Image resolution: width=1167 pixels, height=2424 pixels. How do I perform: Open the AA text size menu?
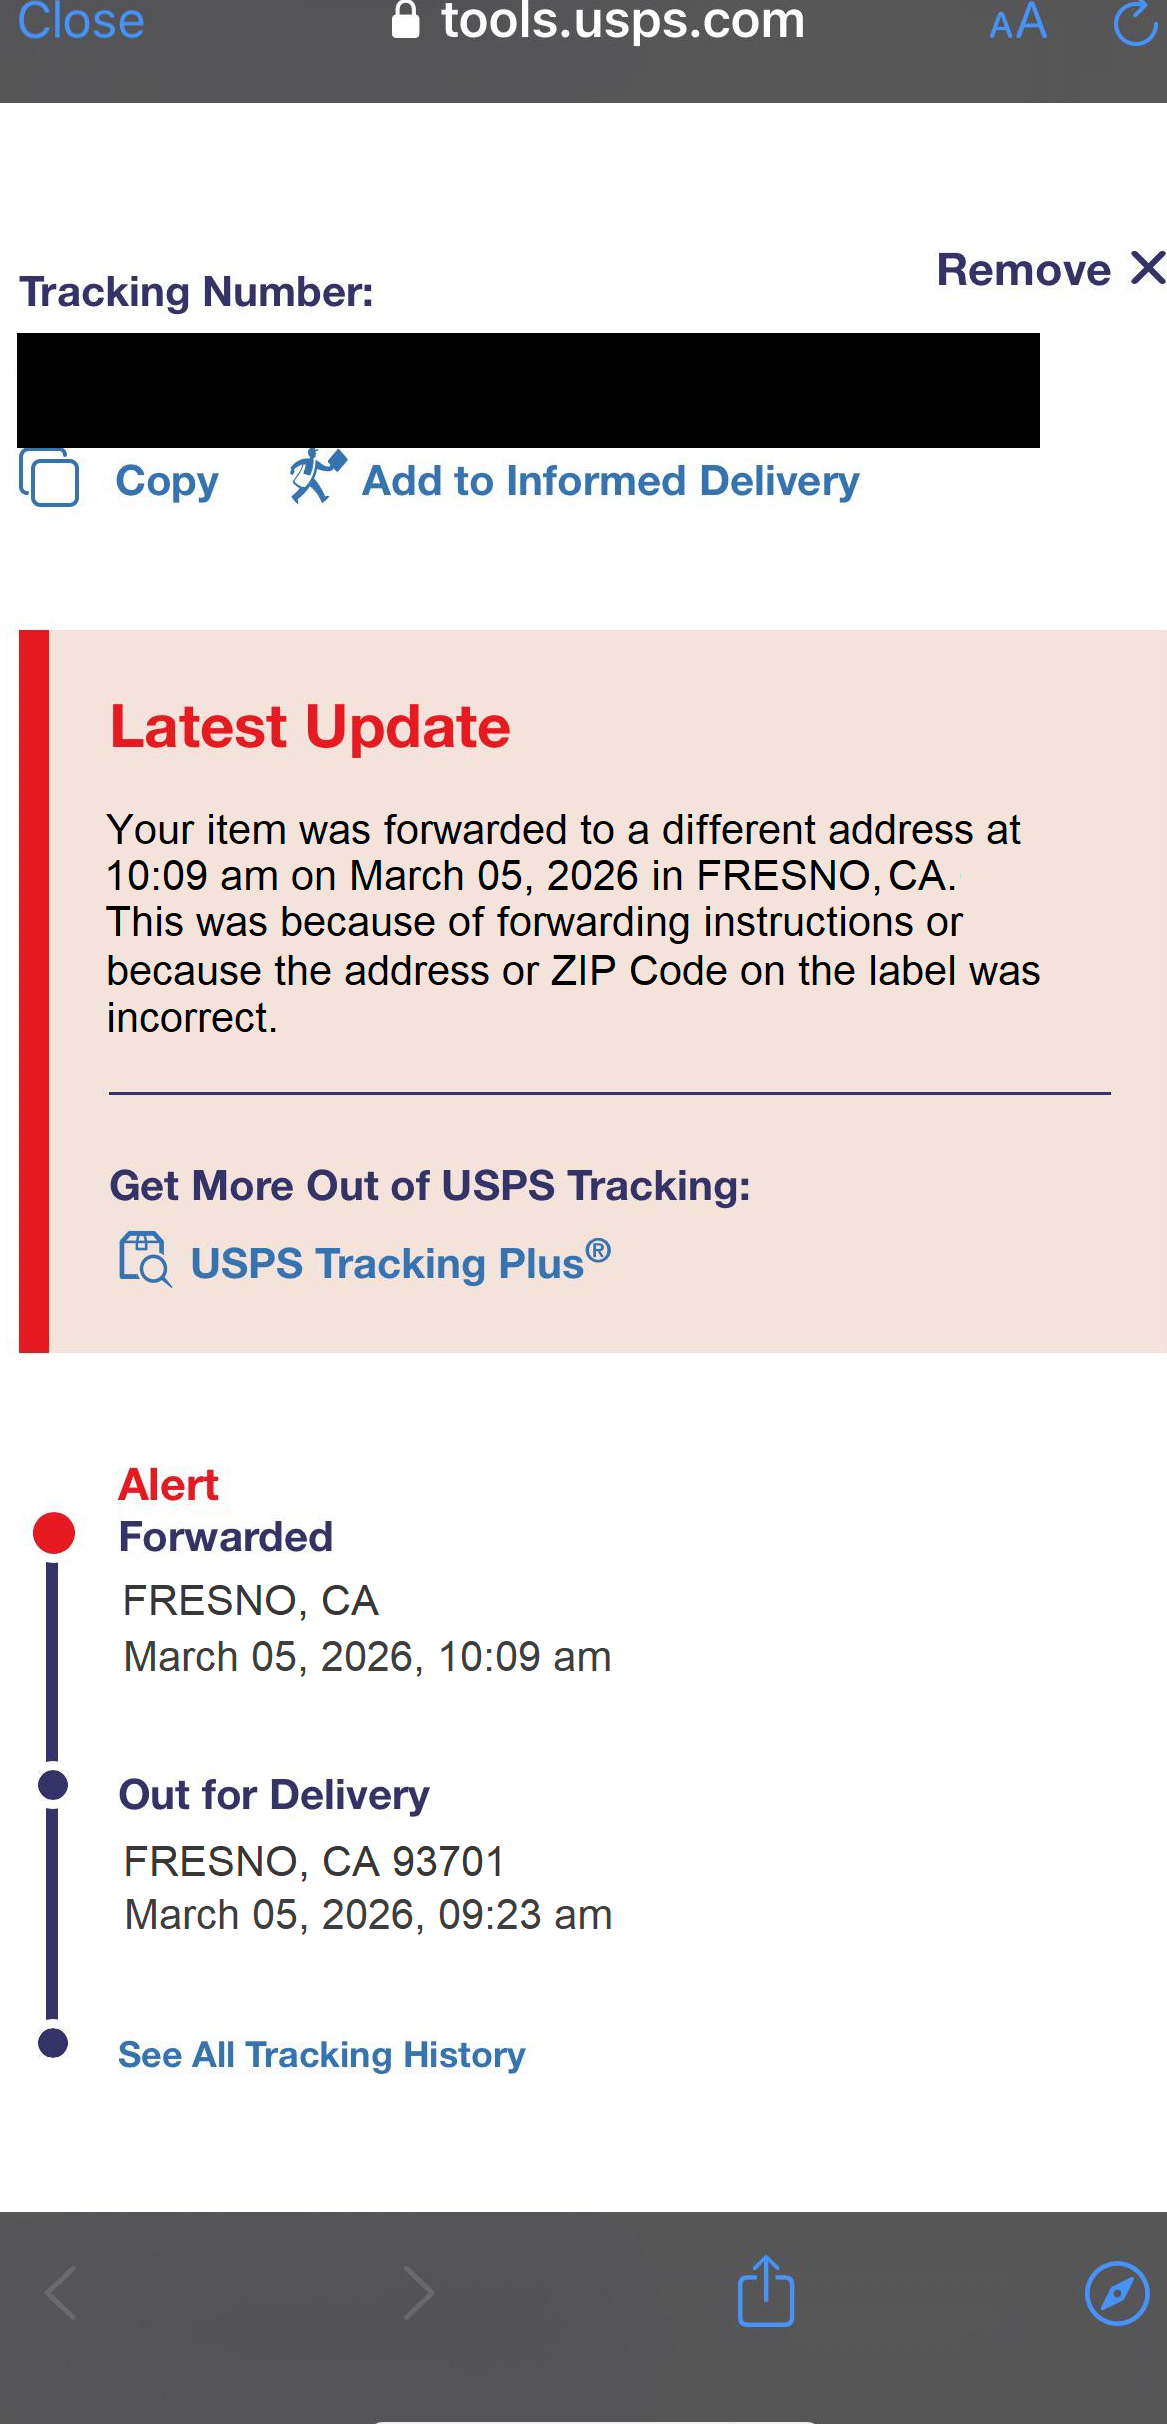coord(1018,22)
